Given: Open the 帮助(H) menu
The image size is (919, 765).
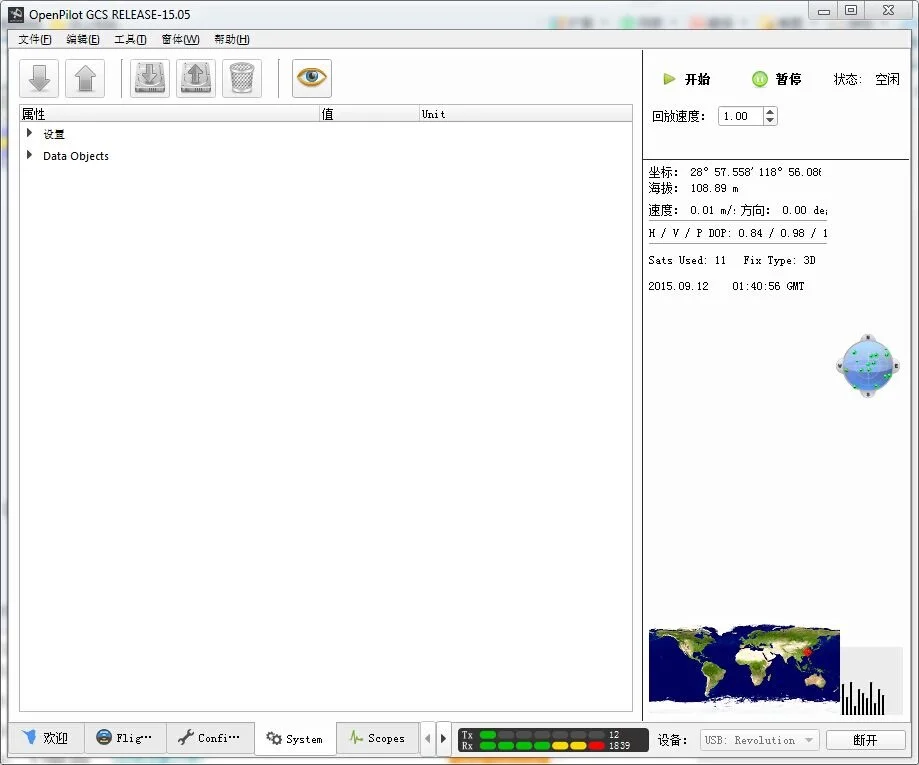Looking at the screenshot, I should click(x=232, y=39).
